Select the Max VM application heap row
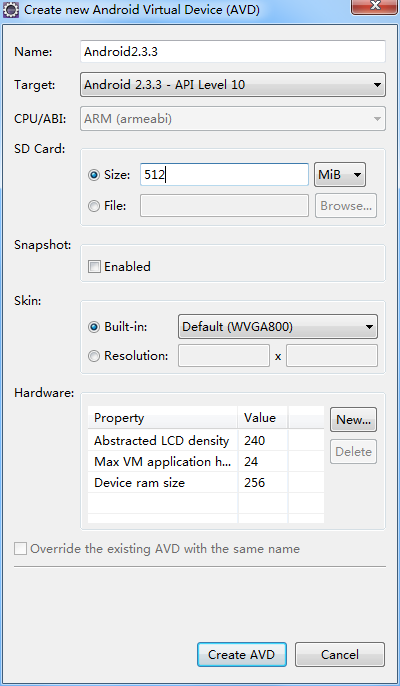The image size is (400, 686). click(206, 462)
